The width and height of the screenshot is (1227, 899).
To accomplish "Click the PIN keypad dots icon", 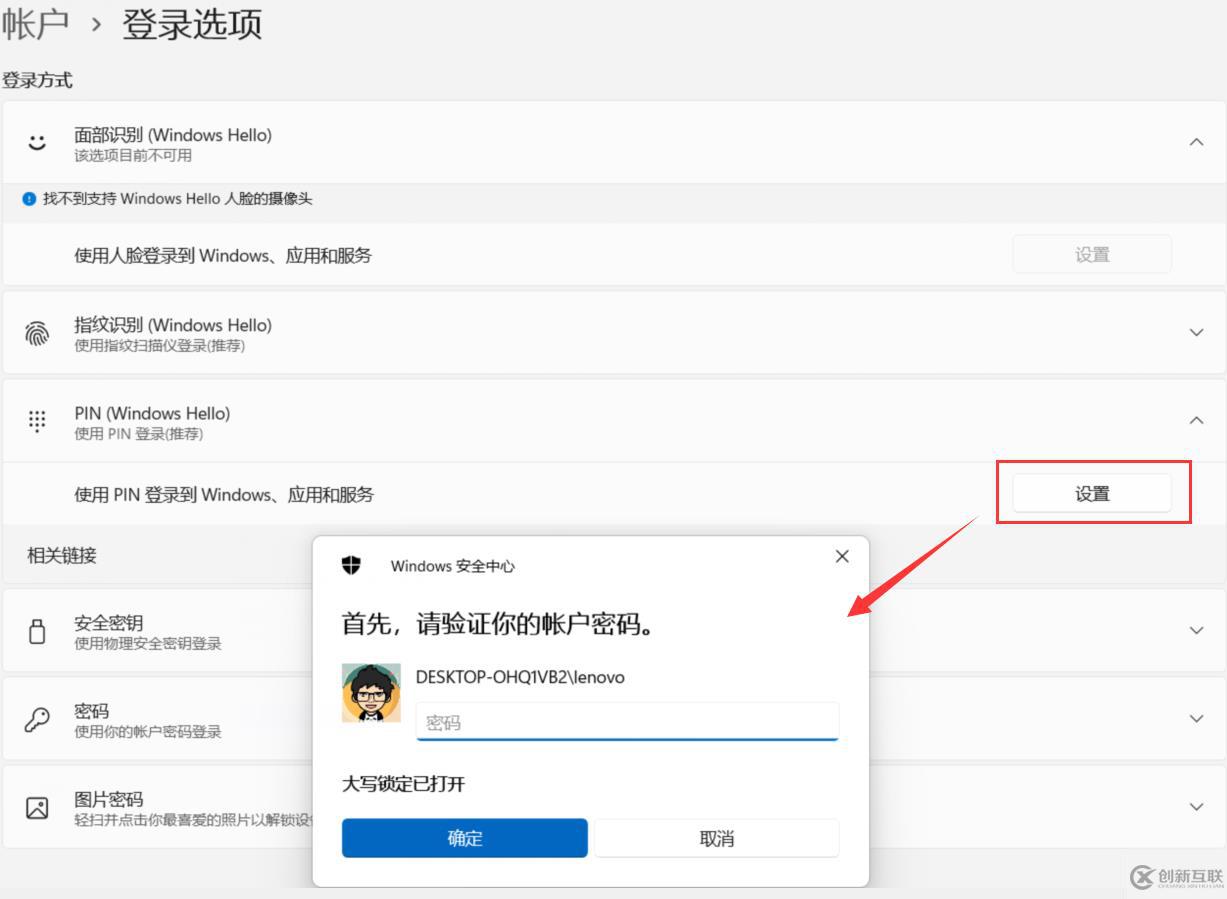I will 37,421.
